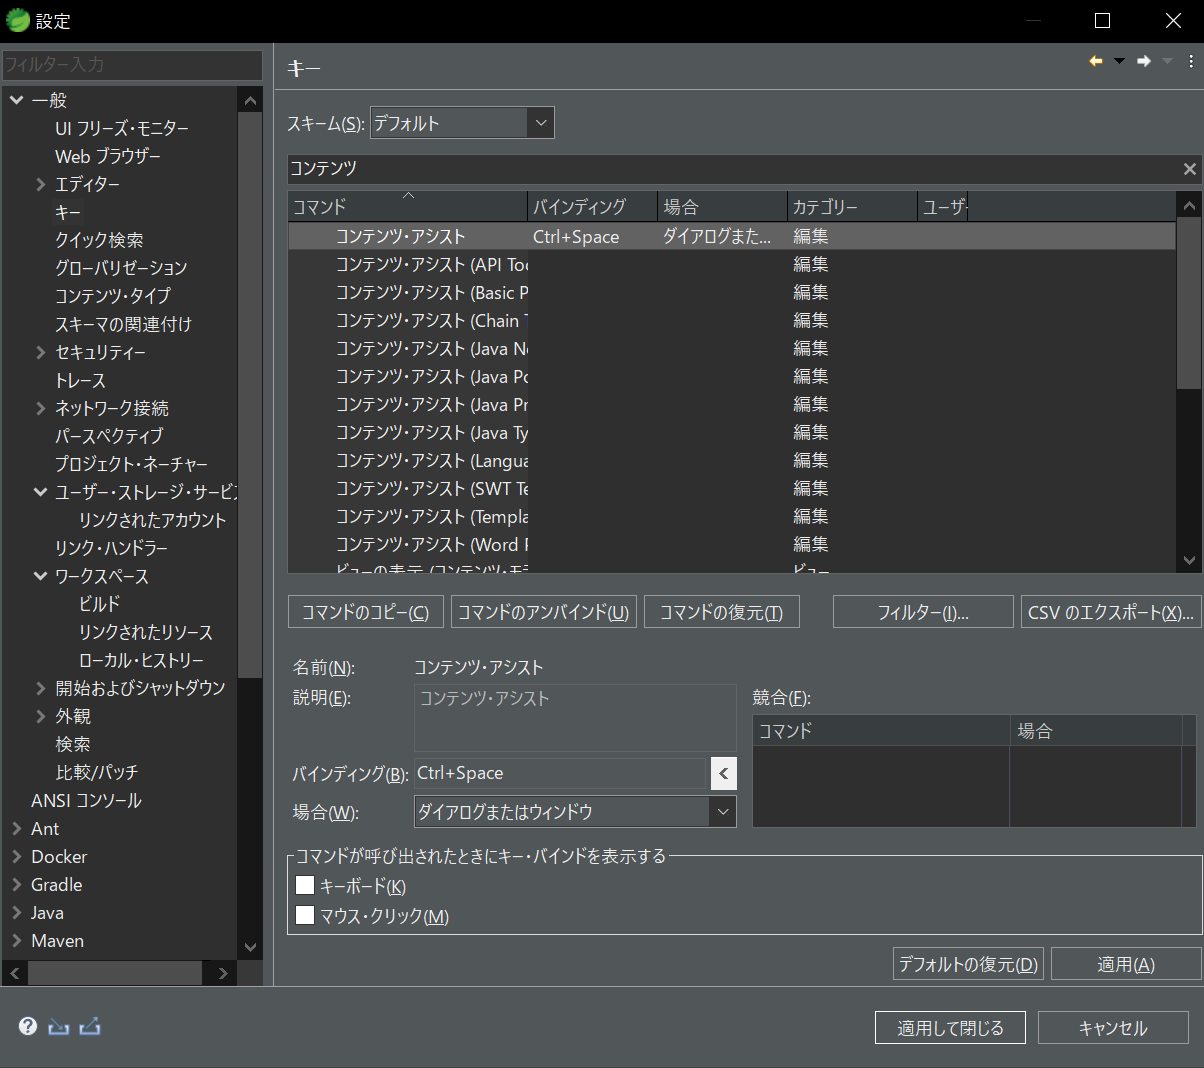Click the Eclipse logo in the title bar
Screen dimensions: 1204x1068
[x=16, y=20]
